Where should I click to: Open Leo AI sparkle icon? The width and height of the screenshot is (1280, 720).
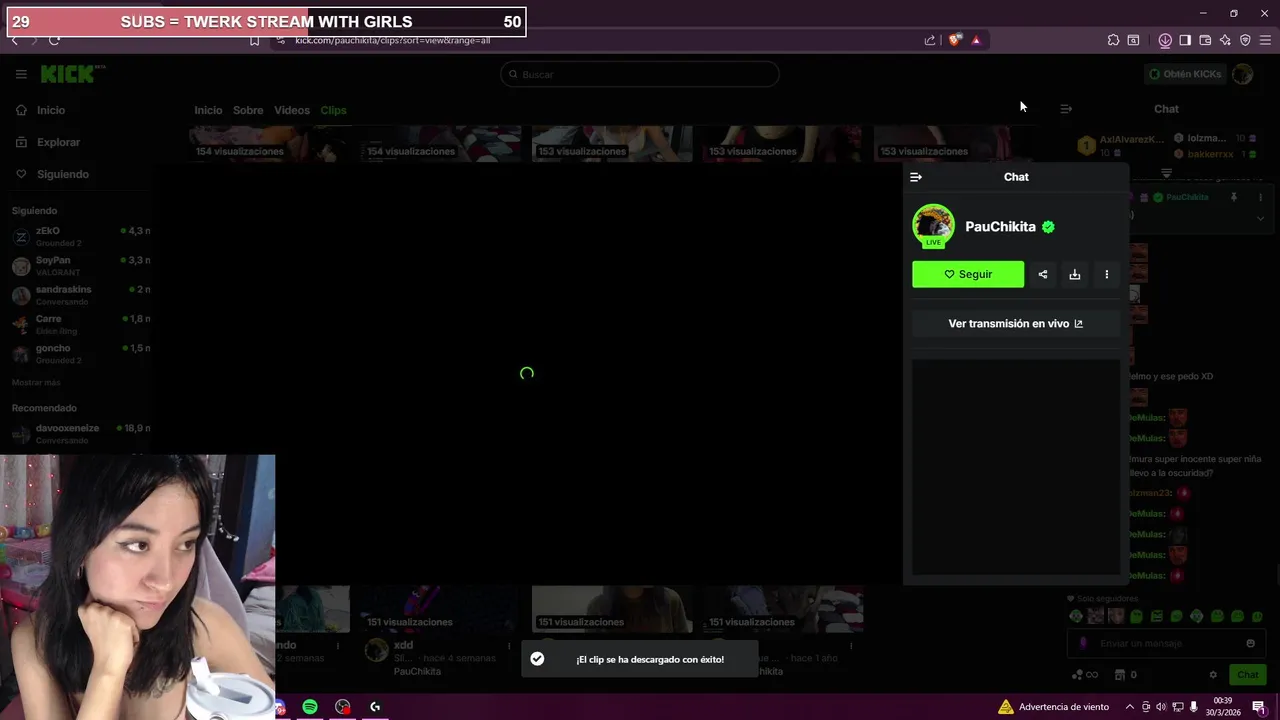pyautogui.click(x=1225, y=40)
